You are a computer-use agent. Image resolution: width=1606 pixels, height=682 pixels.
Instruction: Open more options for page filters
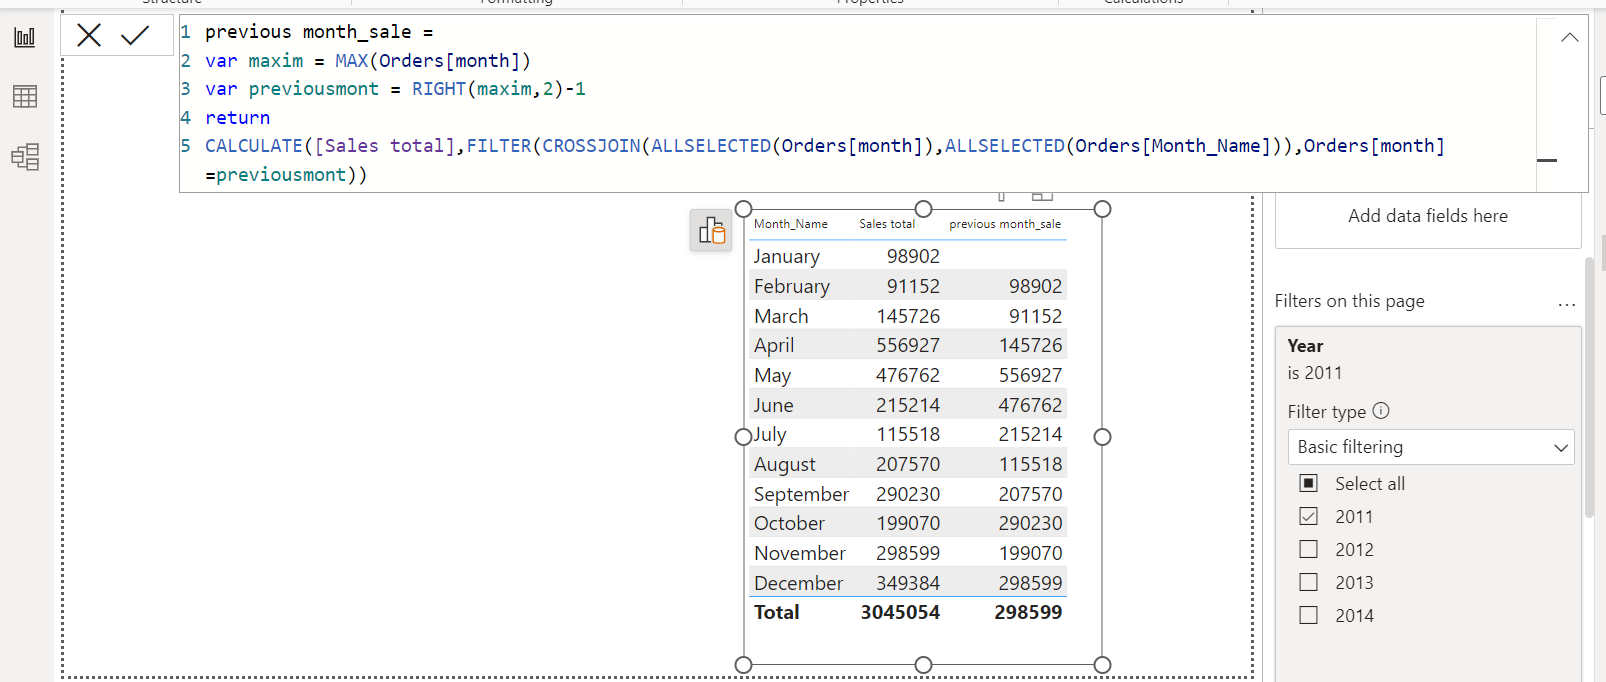point(1566,304)
